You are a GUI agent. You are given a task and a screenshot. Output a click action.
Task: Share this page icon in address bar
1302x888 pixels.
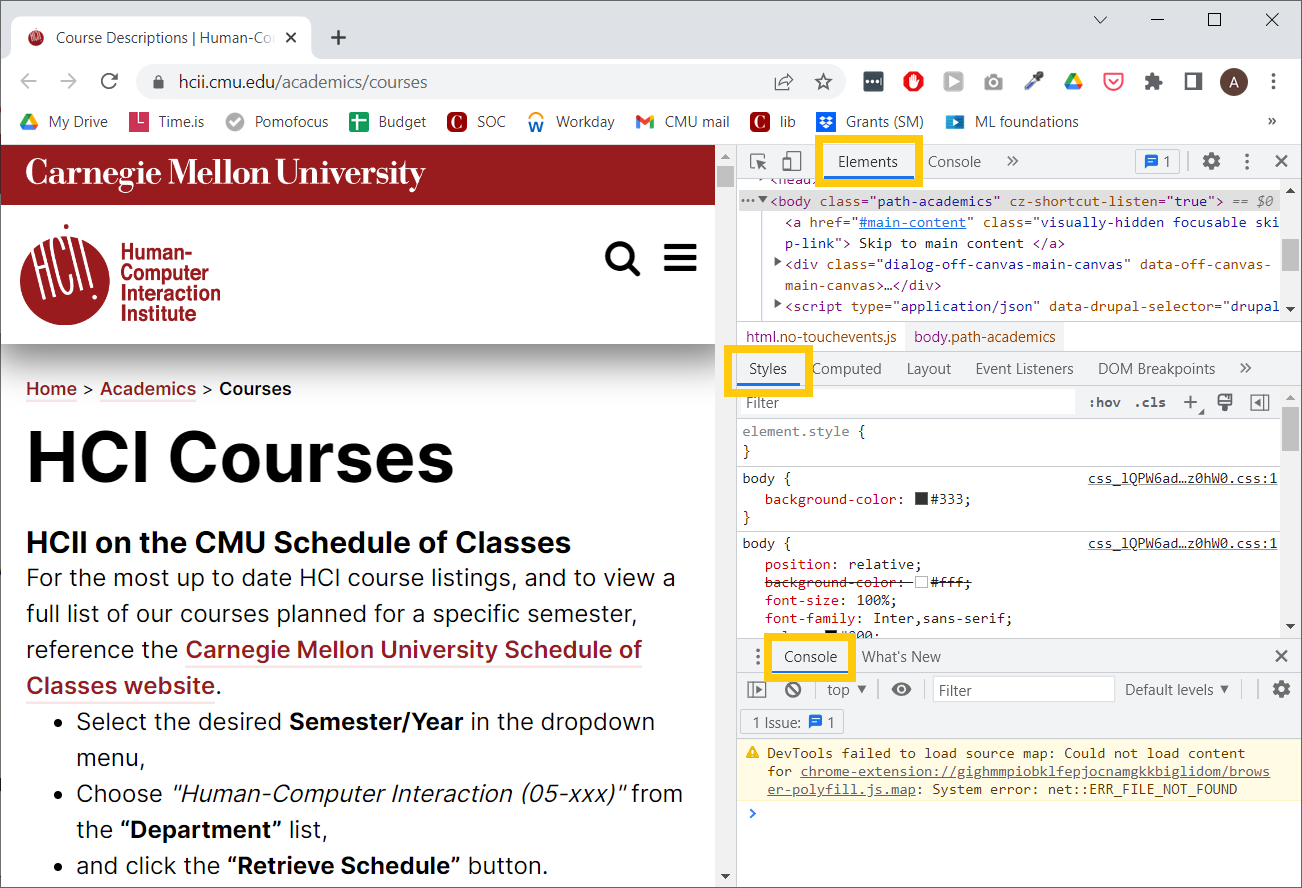784,82
